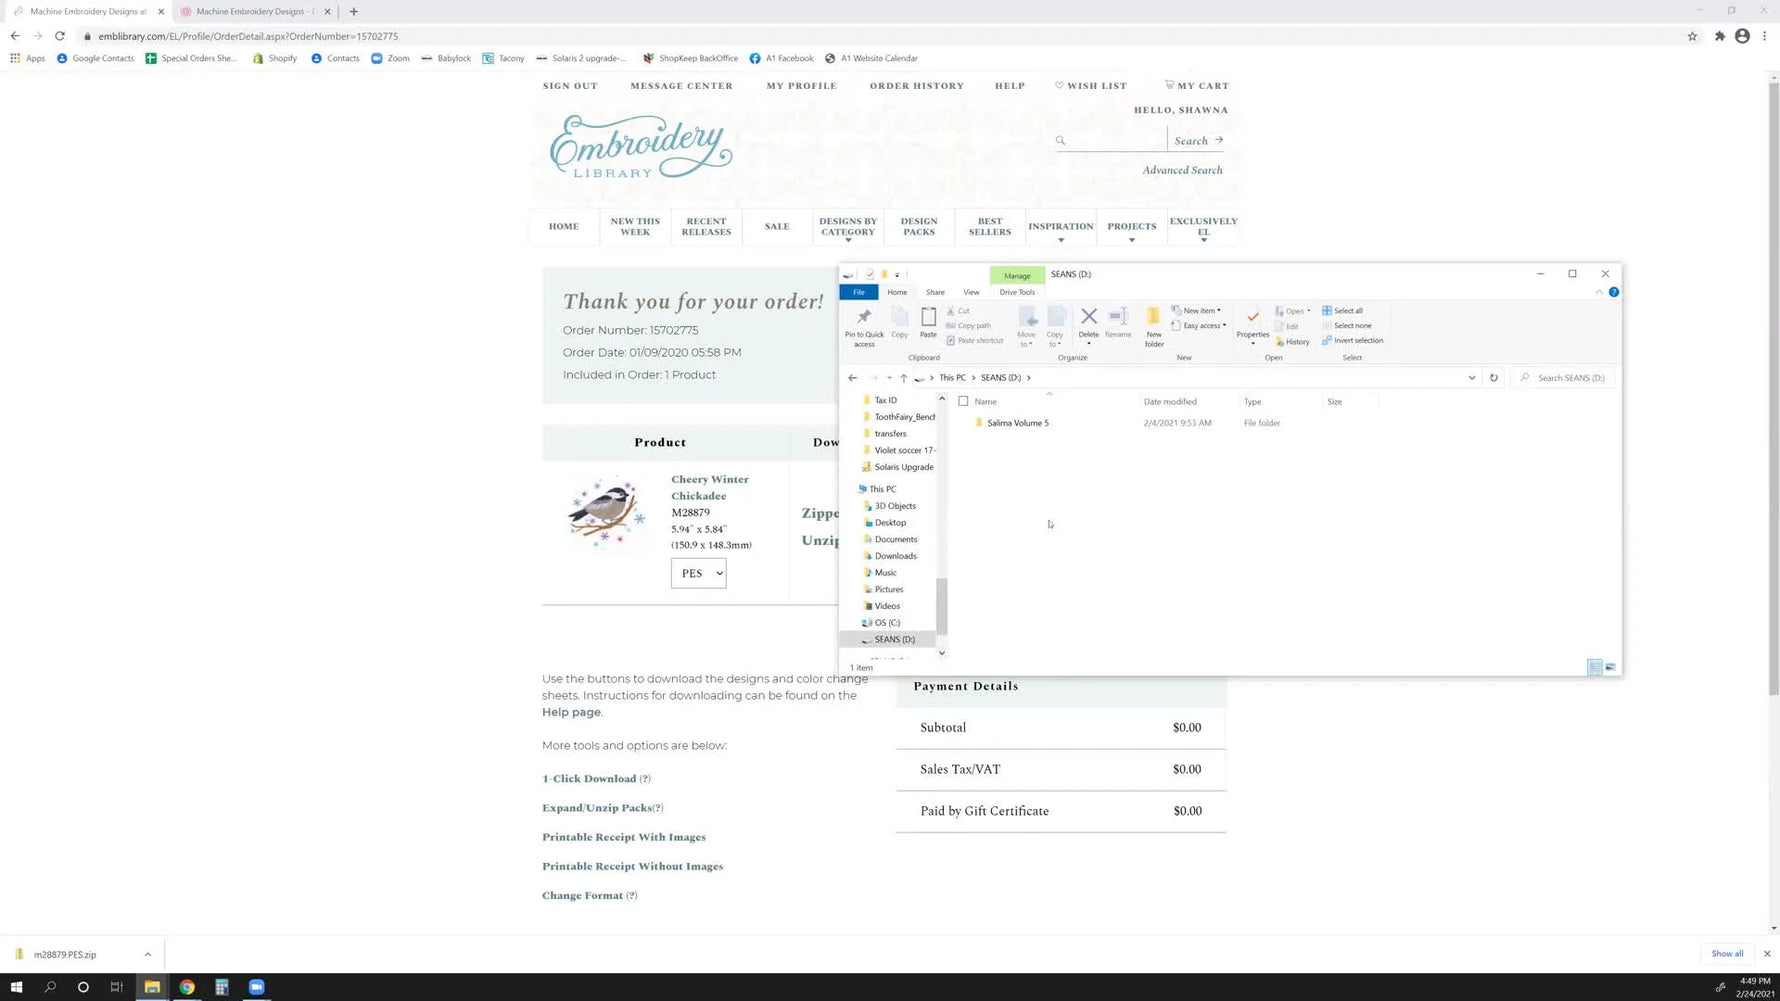The height and width of the screenshot is (1001, 1780).
Task: Open the PES format dropdown
Action: (698, 573)
